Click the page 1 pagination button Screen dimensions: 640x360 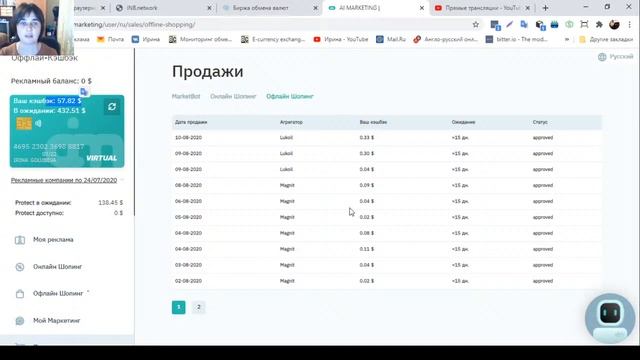click(178, 307)
